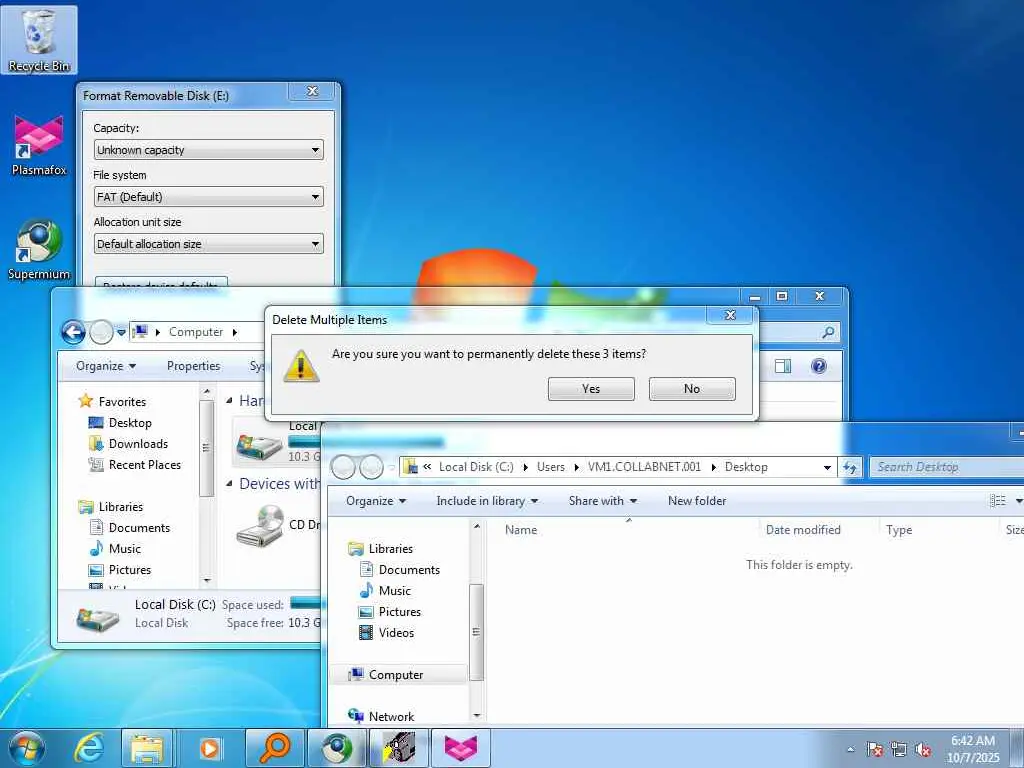The image size is (1024, 768).
Task: Open the Recycle Bin desktop icon
Action: [x=39, y=40]
